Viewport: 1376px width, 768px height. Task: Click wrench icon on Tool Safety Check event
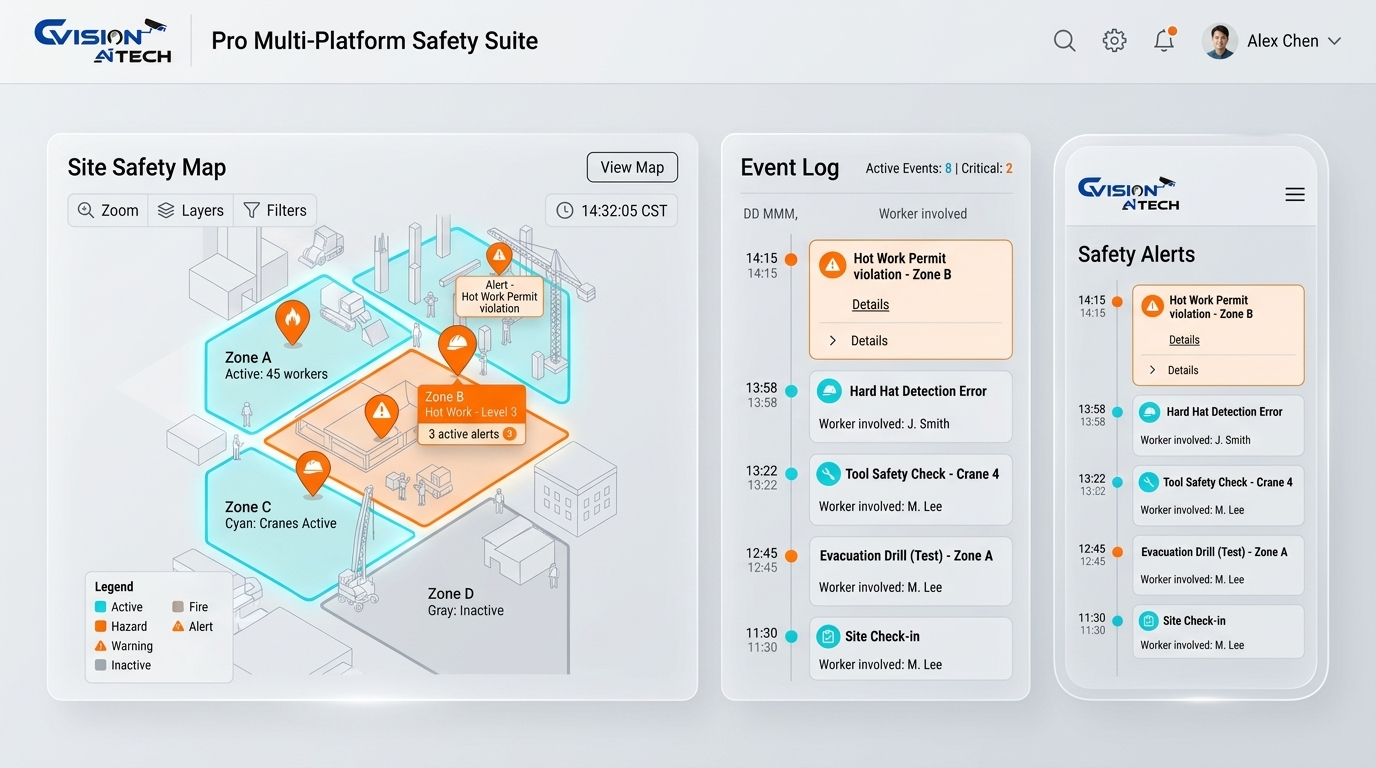click(x=828, y=474)
